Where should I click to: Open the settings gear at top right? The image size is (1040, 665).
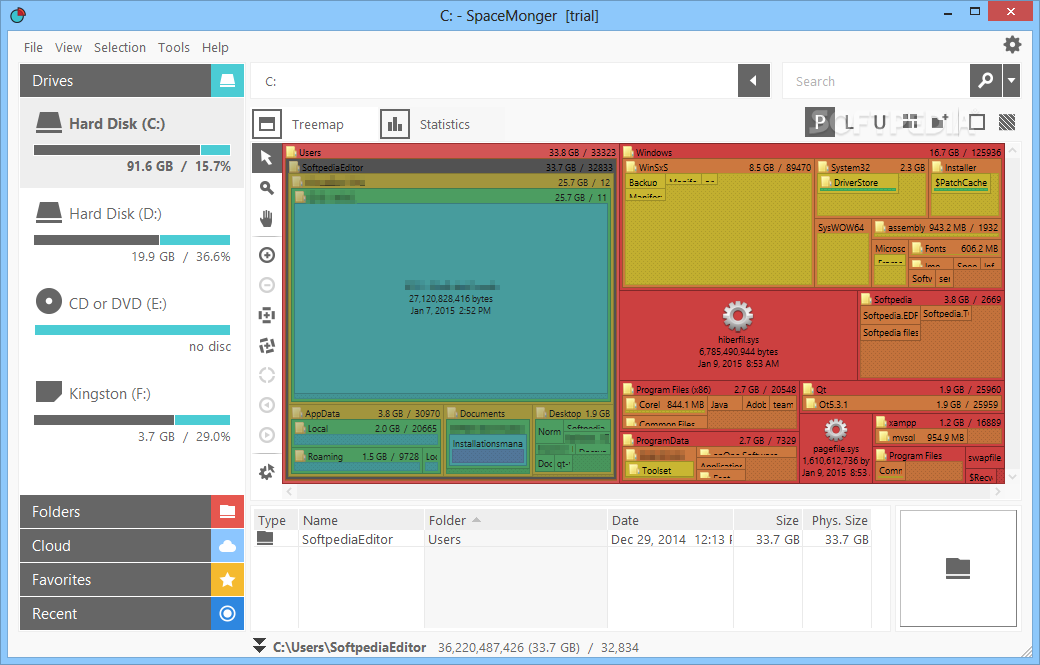1012,44
